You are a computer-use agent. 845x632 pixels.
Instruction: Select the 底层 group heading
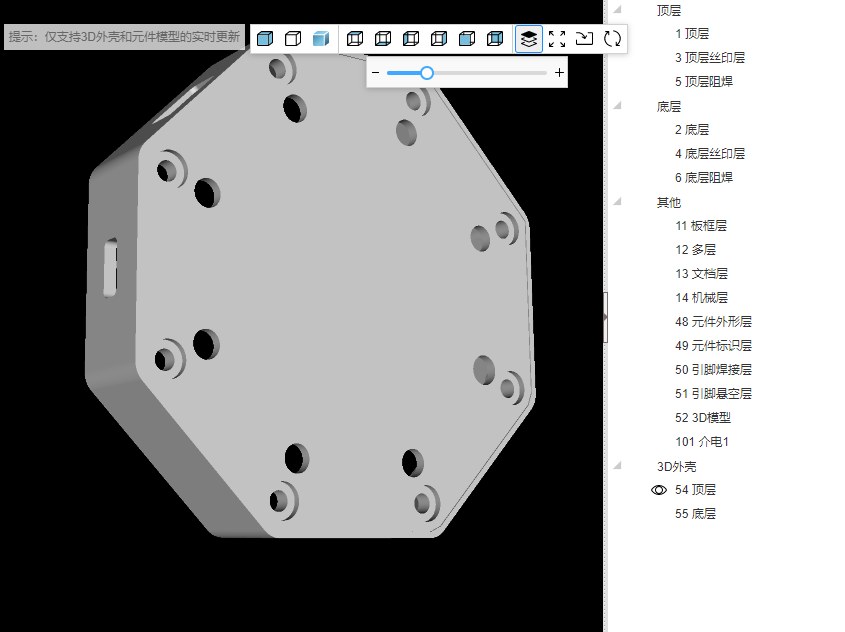[669, 107]
